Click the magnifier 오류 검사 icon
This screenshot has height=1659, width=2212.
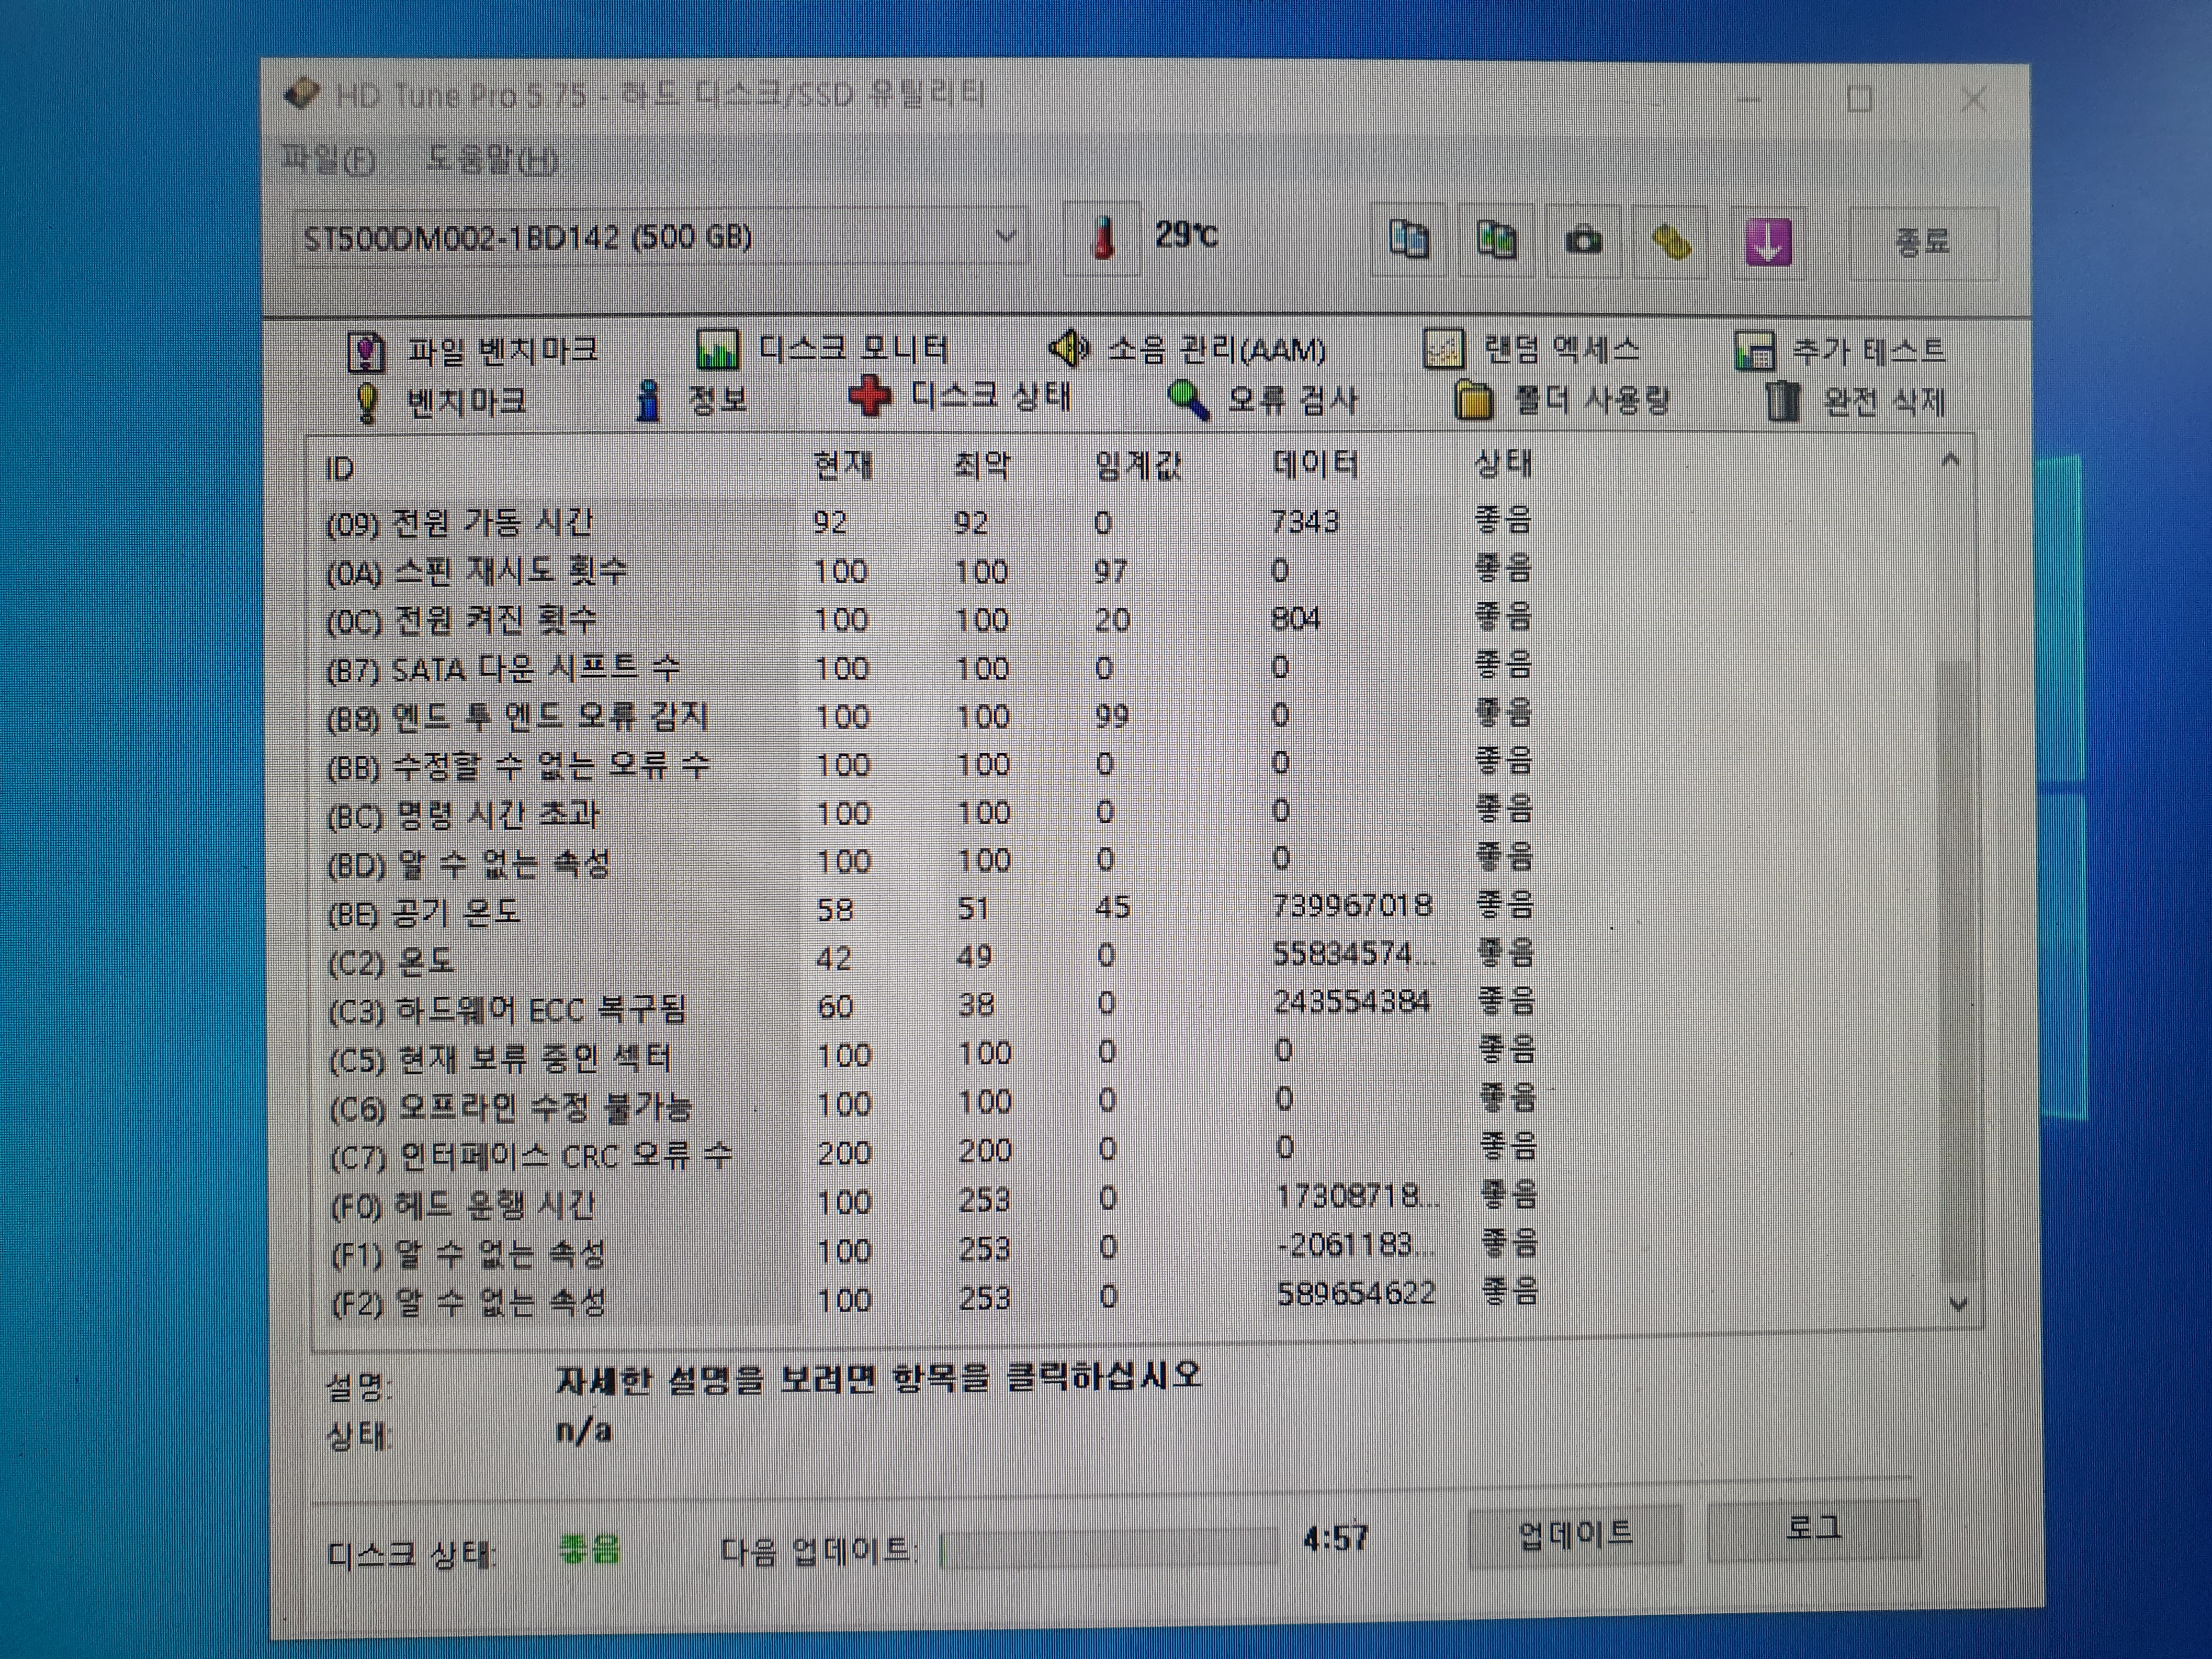1188,400
